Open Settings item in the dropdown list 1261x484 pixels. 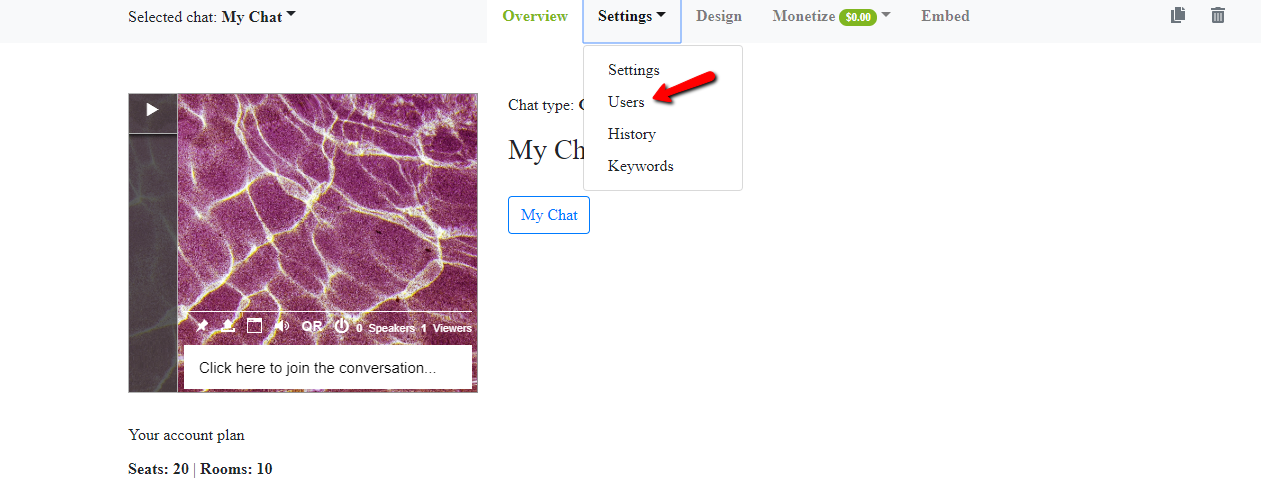coord(634,70)
